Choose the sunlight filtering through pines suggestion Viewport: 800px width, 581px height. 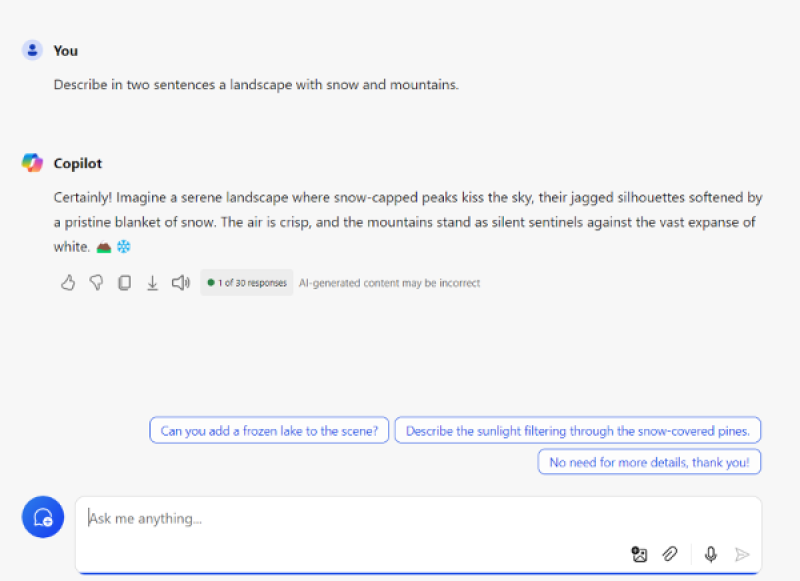tap(578, 431)
